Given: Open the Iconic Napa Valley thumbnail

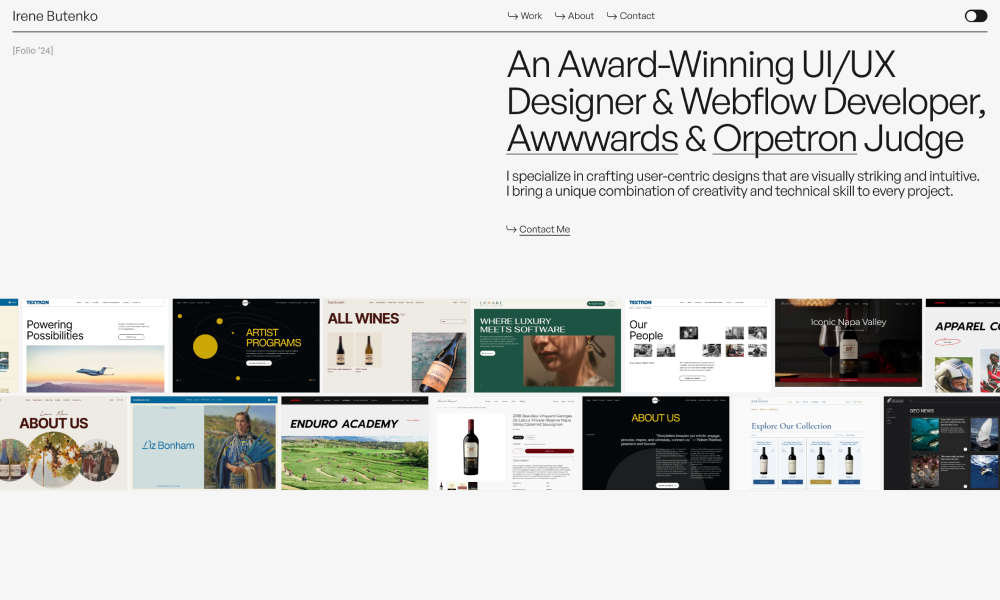Looking at the screenshot, I should tap(848, 345).
